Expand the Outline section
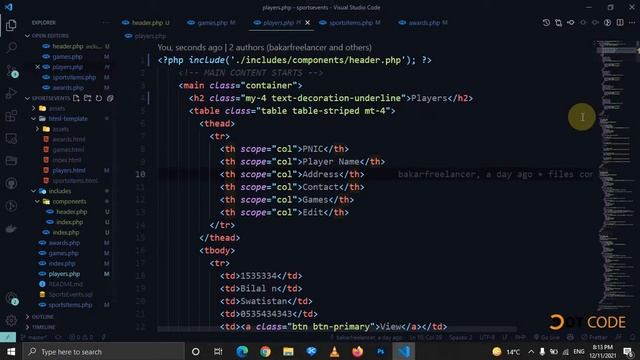 point(42,317)
